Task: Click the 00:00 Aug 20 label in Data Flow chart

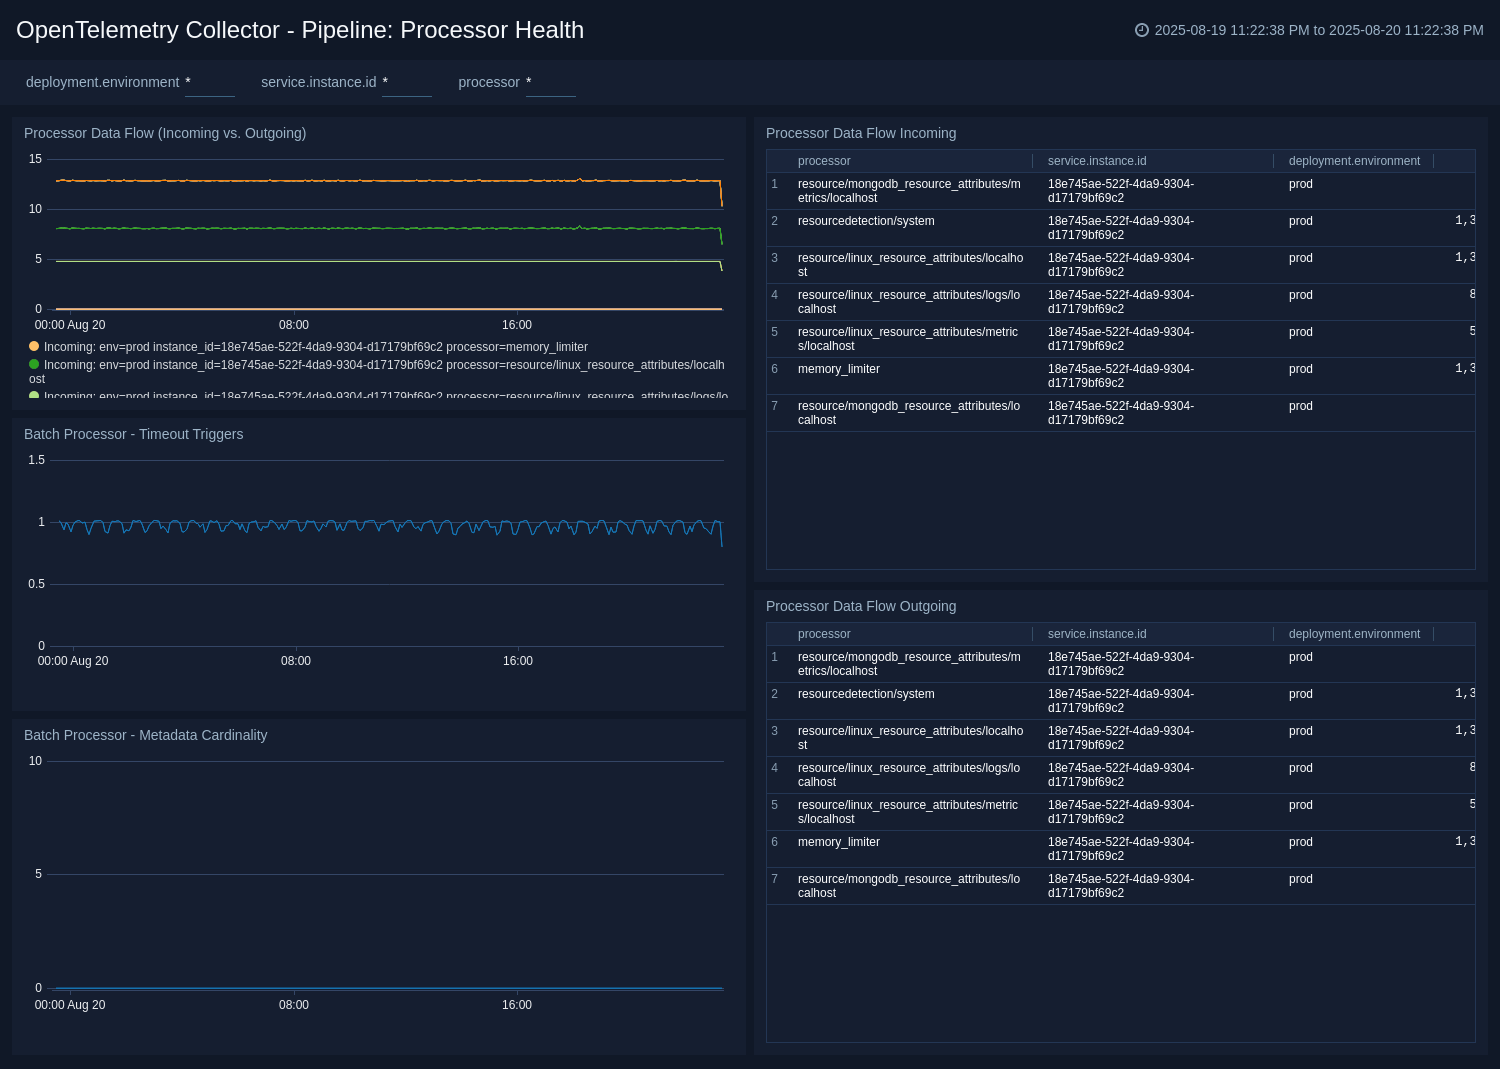Action: click(70, 325)
